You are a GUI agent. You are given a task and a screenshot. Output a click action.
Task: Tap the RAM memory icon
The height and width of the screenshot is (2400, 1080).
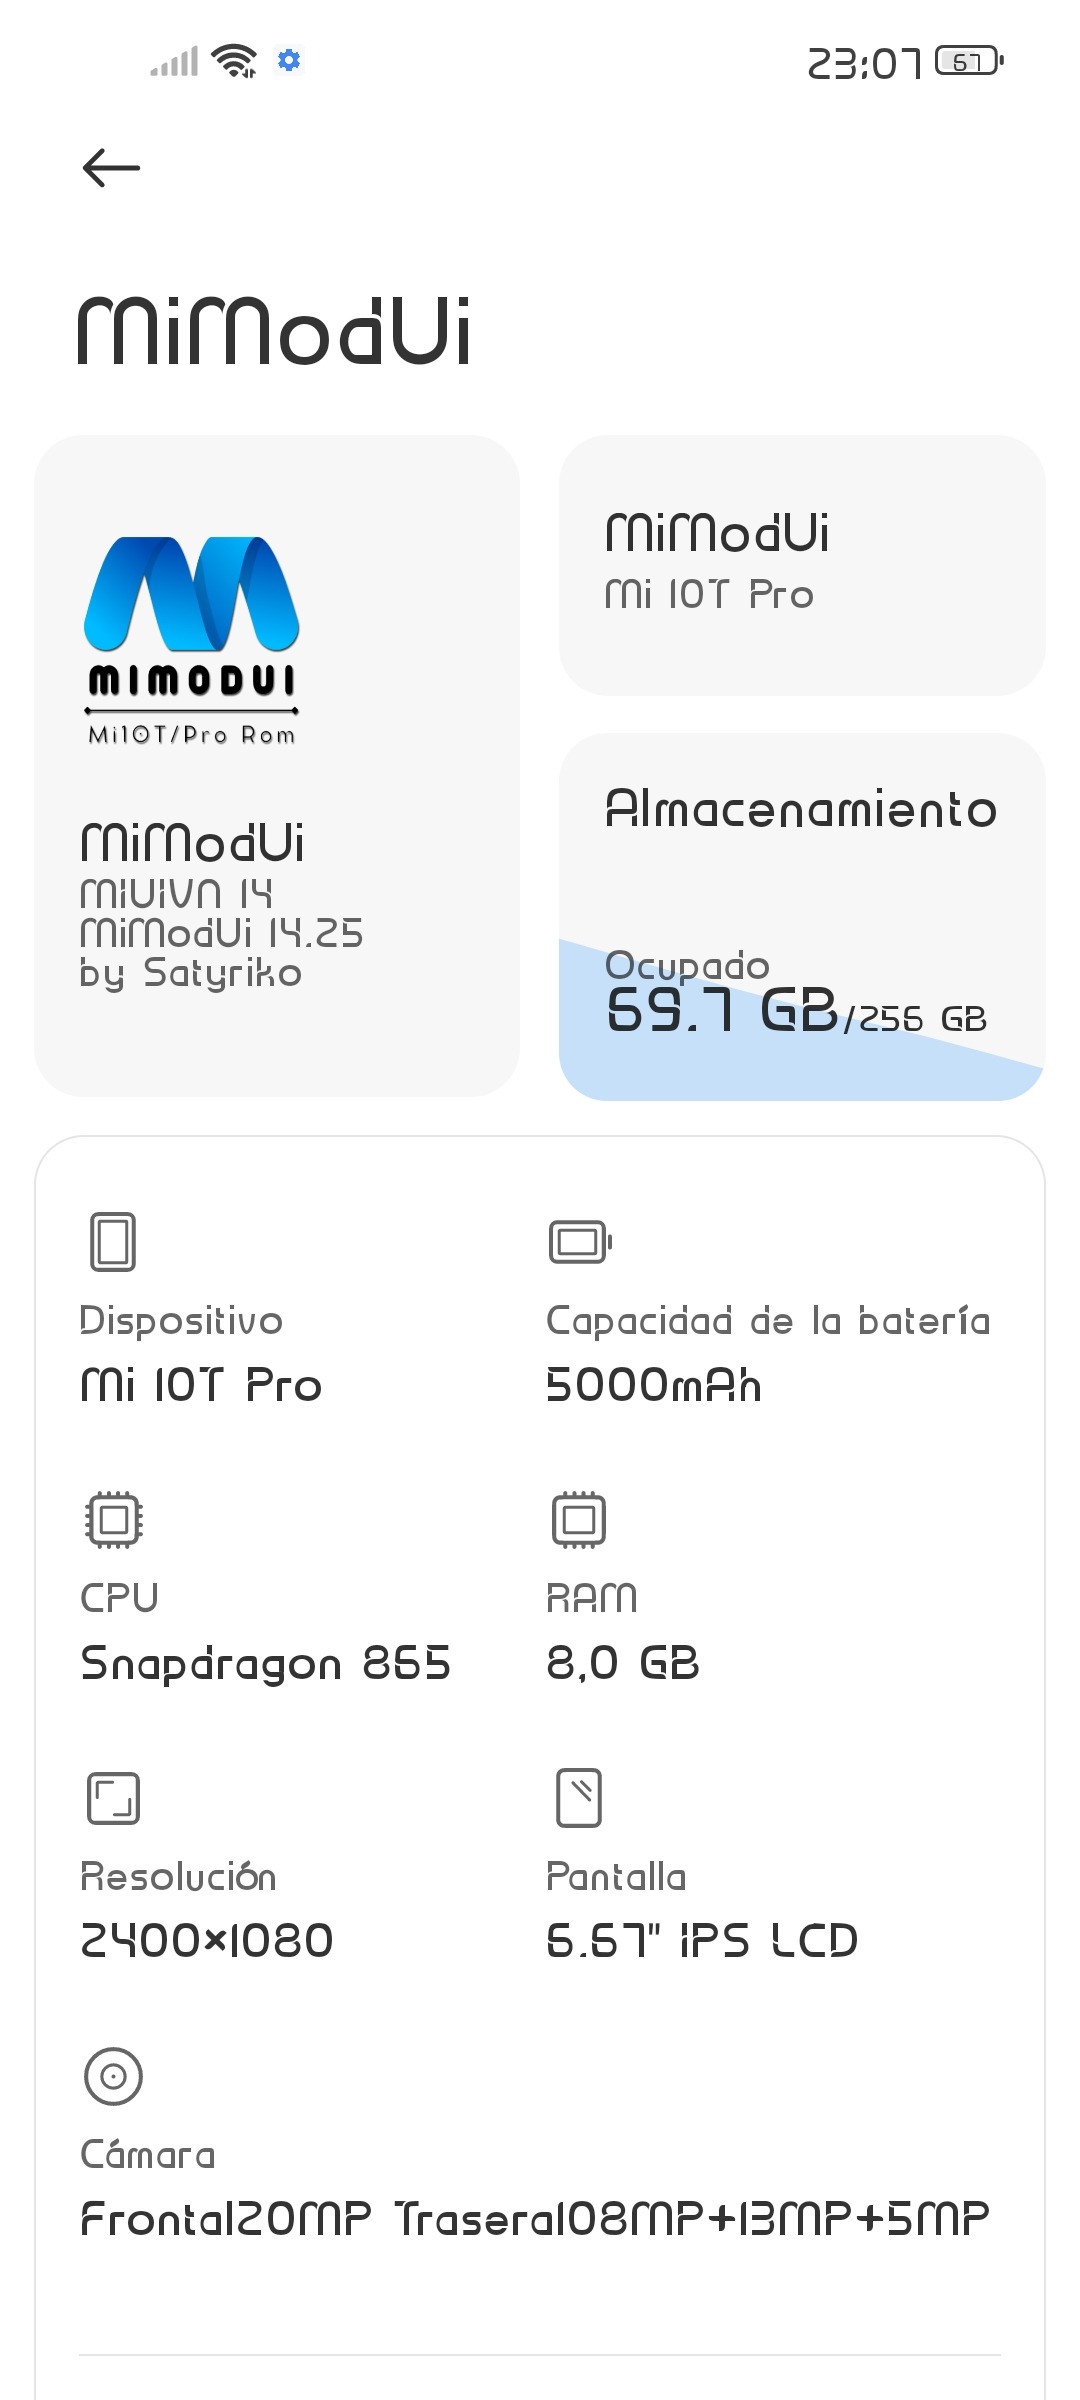(579, 1520)
